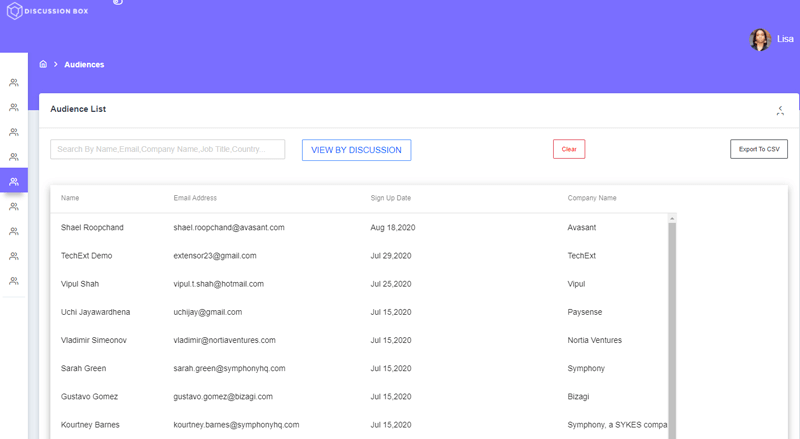Select the Sarah Green name cell
The image size is (800, 439).
coord(83,368)
